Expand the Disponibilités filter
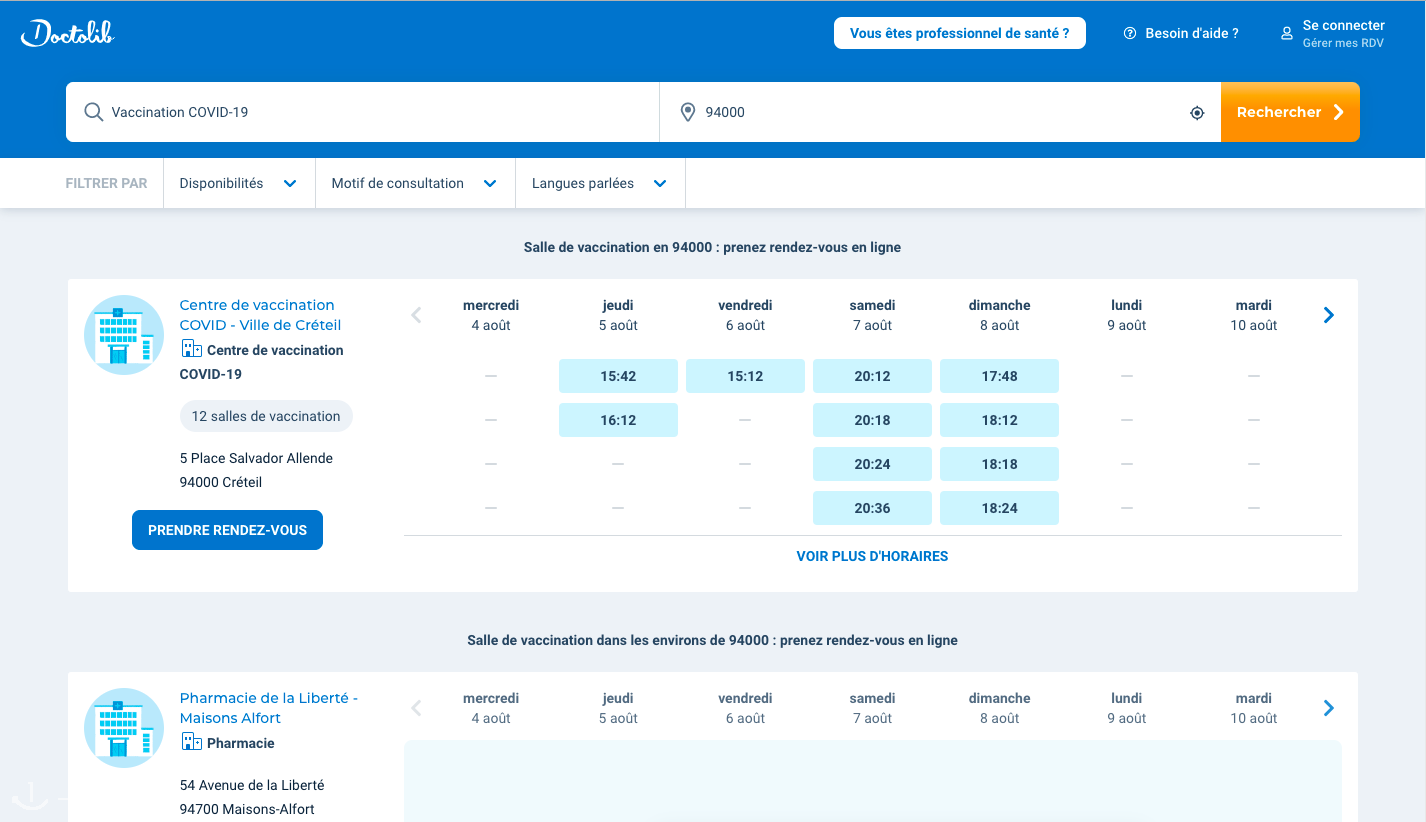Screen dimensions: 1426x822 point(239,183)
